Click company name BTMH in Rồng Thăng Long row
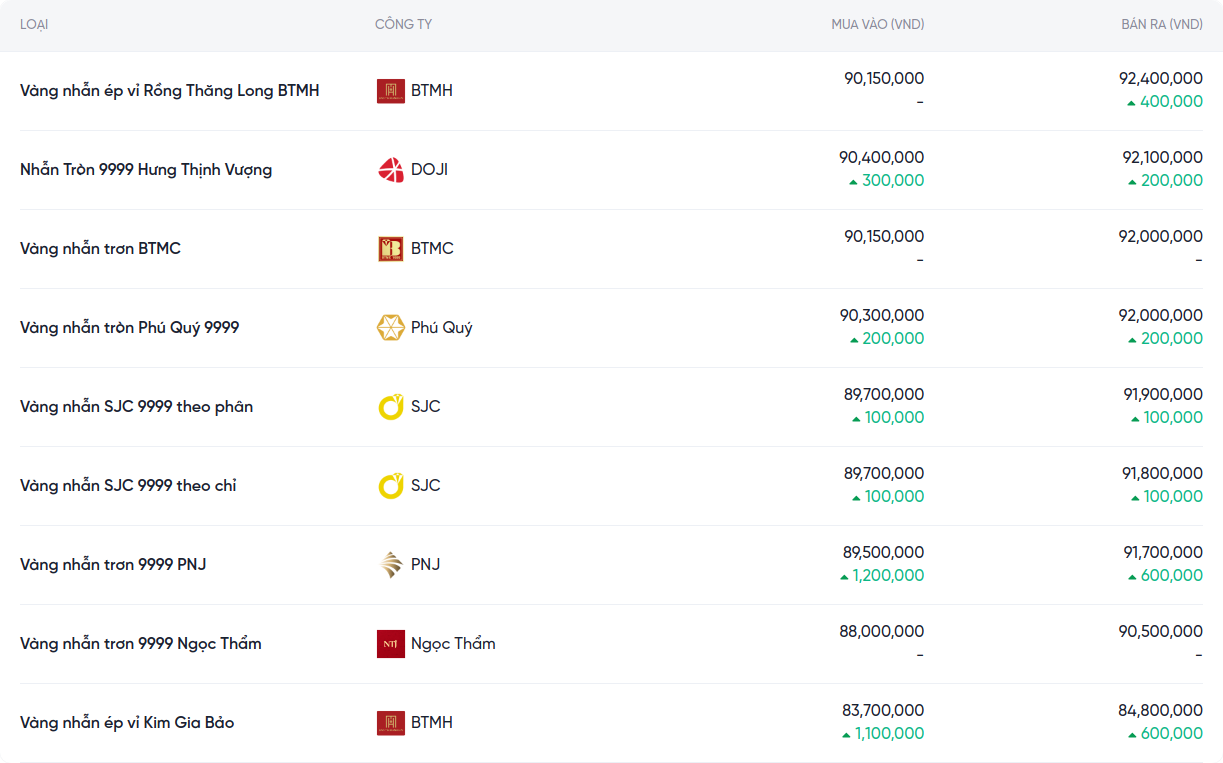 [432, 91]
